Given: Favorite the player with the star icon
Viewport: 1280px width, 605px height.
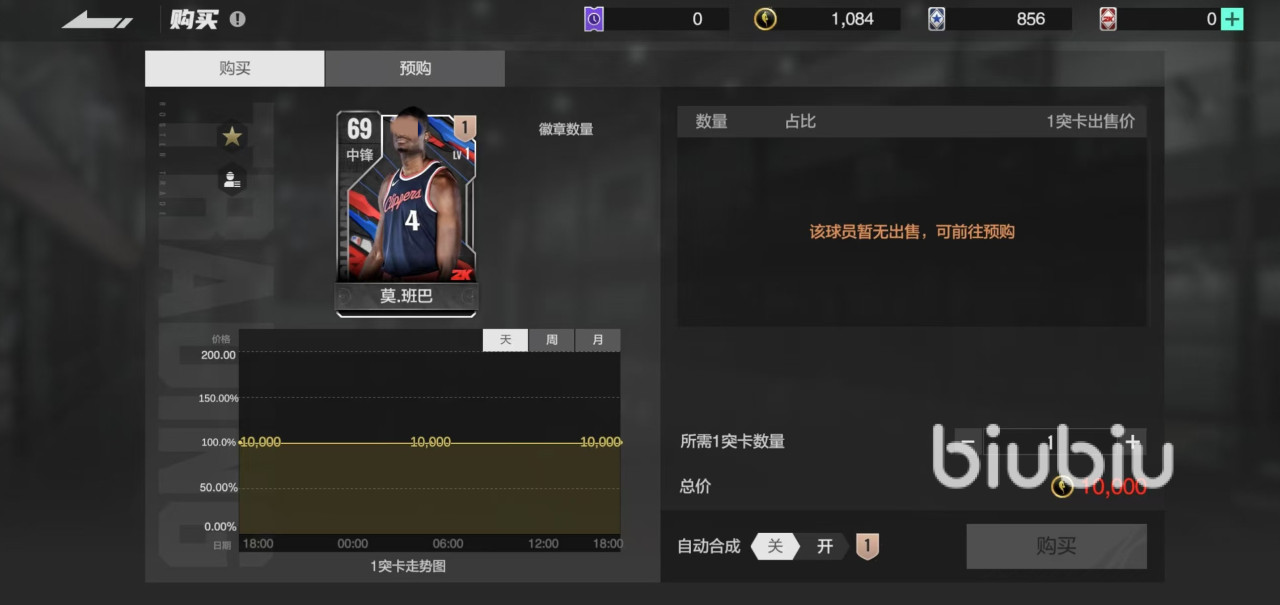Looking at the screenshot, I should tap(232, 136).
